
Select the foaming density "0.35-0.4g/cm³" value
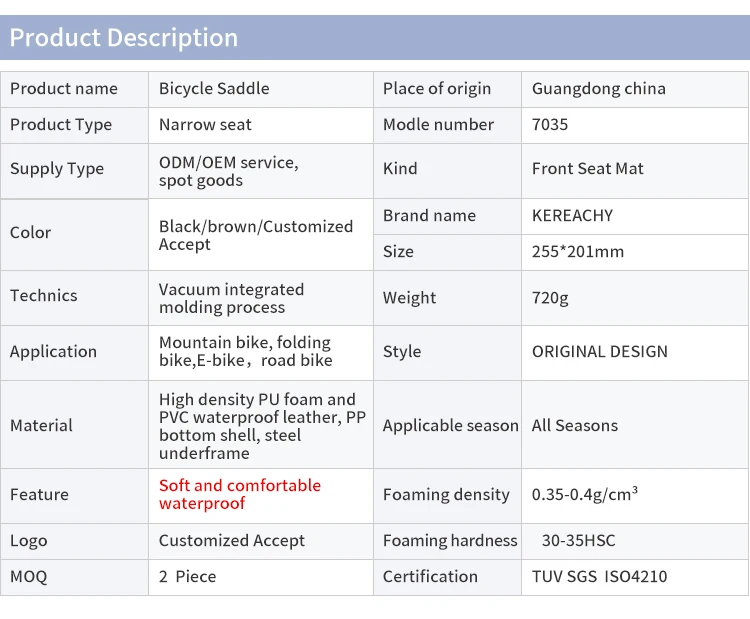click(x=584, y=494)
